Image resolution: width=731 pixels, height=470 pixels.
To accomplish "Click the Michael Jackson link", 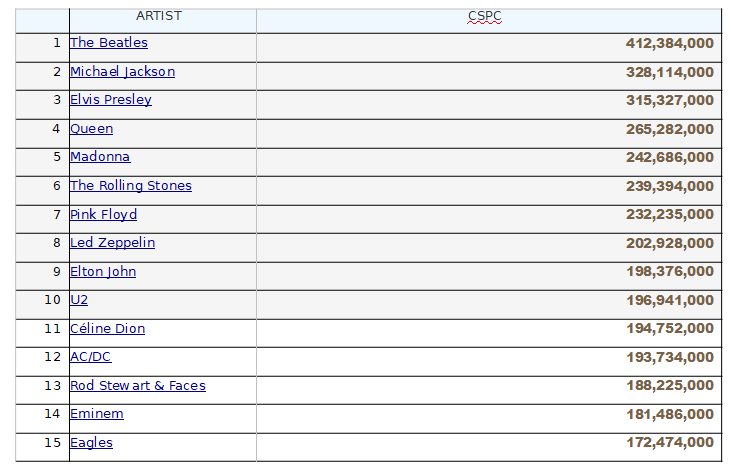I will coord(122,72).
